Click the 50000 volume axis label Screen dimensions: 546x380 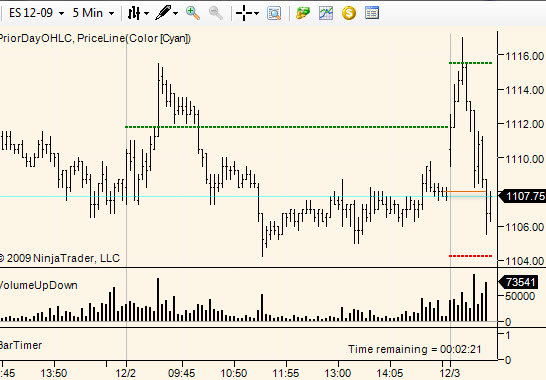pyautogui.click(x=520, y=296)
